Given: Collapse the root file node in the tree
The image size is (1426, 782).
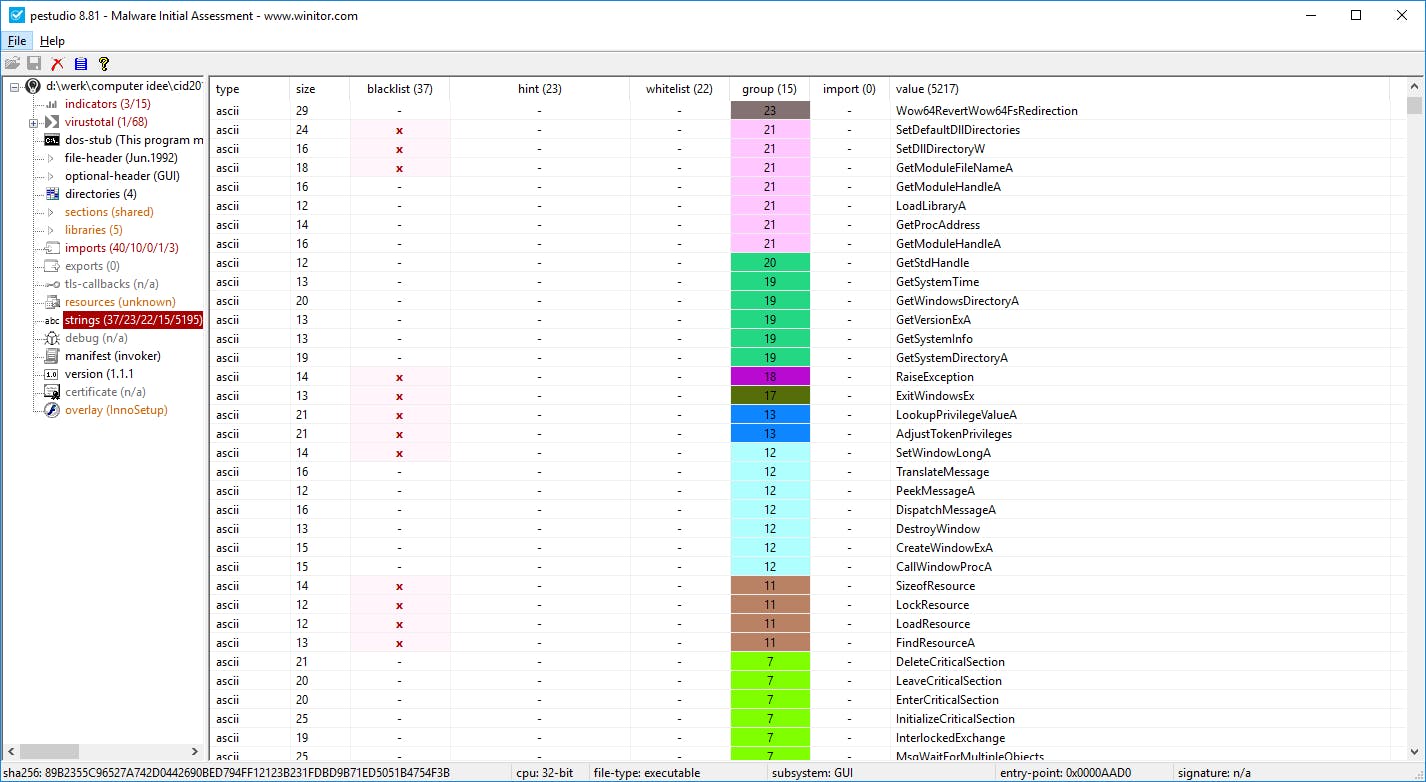Looking at the screenshot, I should tap(14, 85).
